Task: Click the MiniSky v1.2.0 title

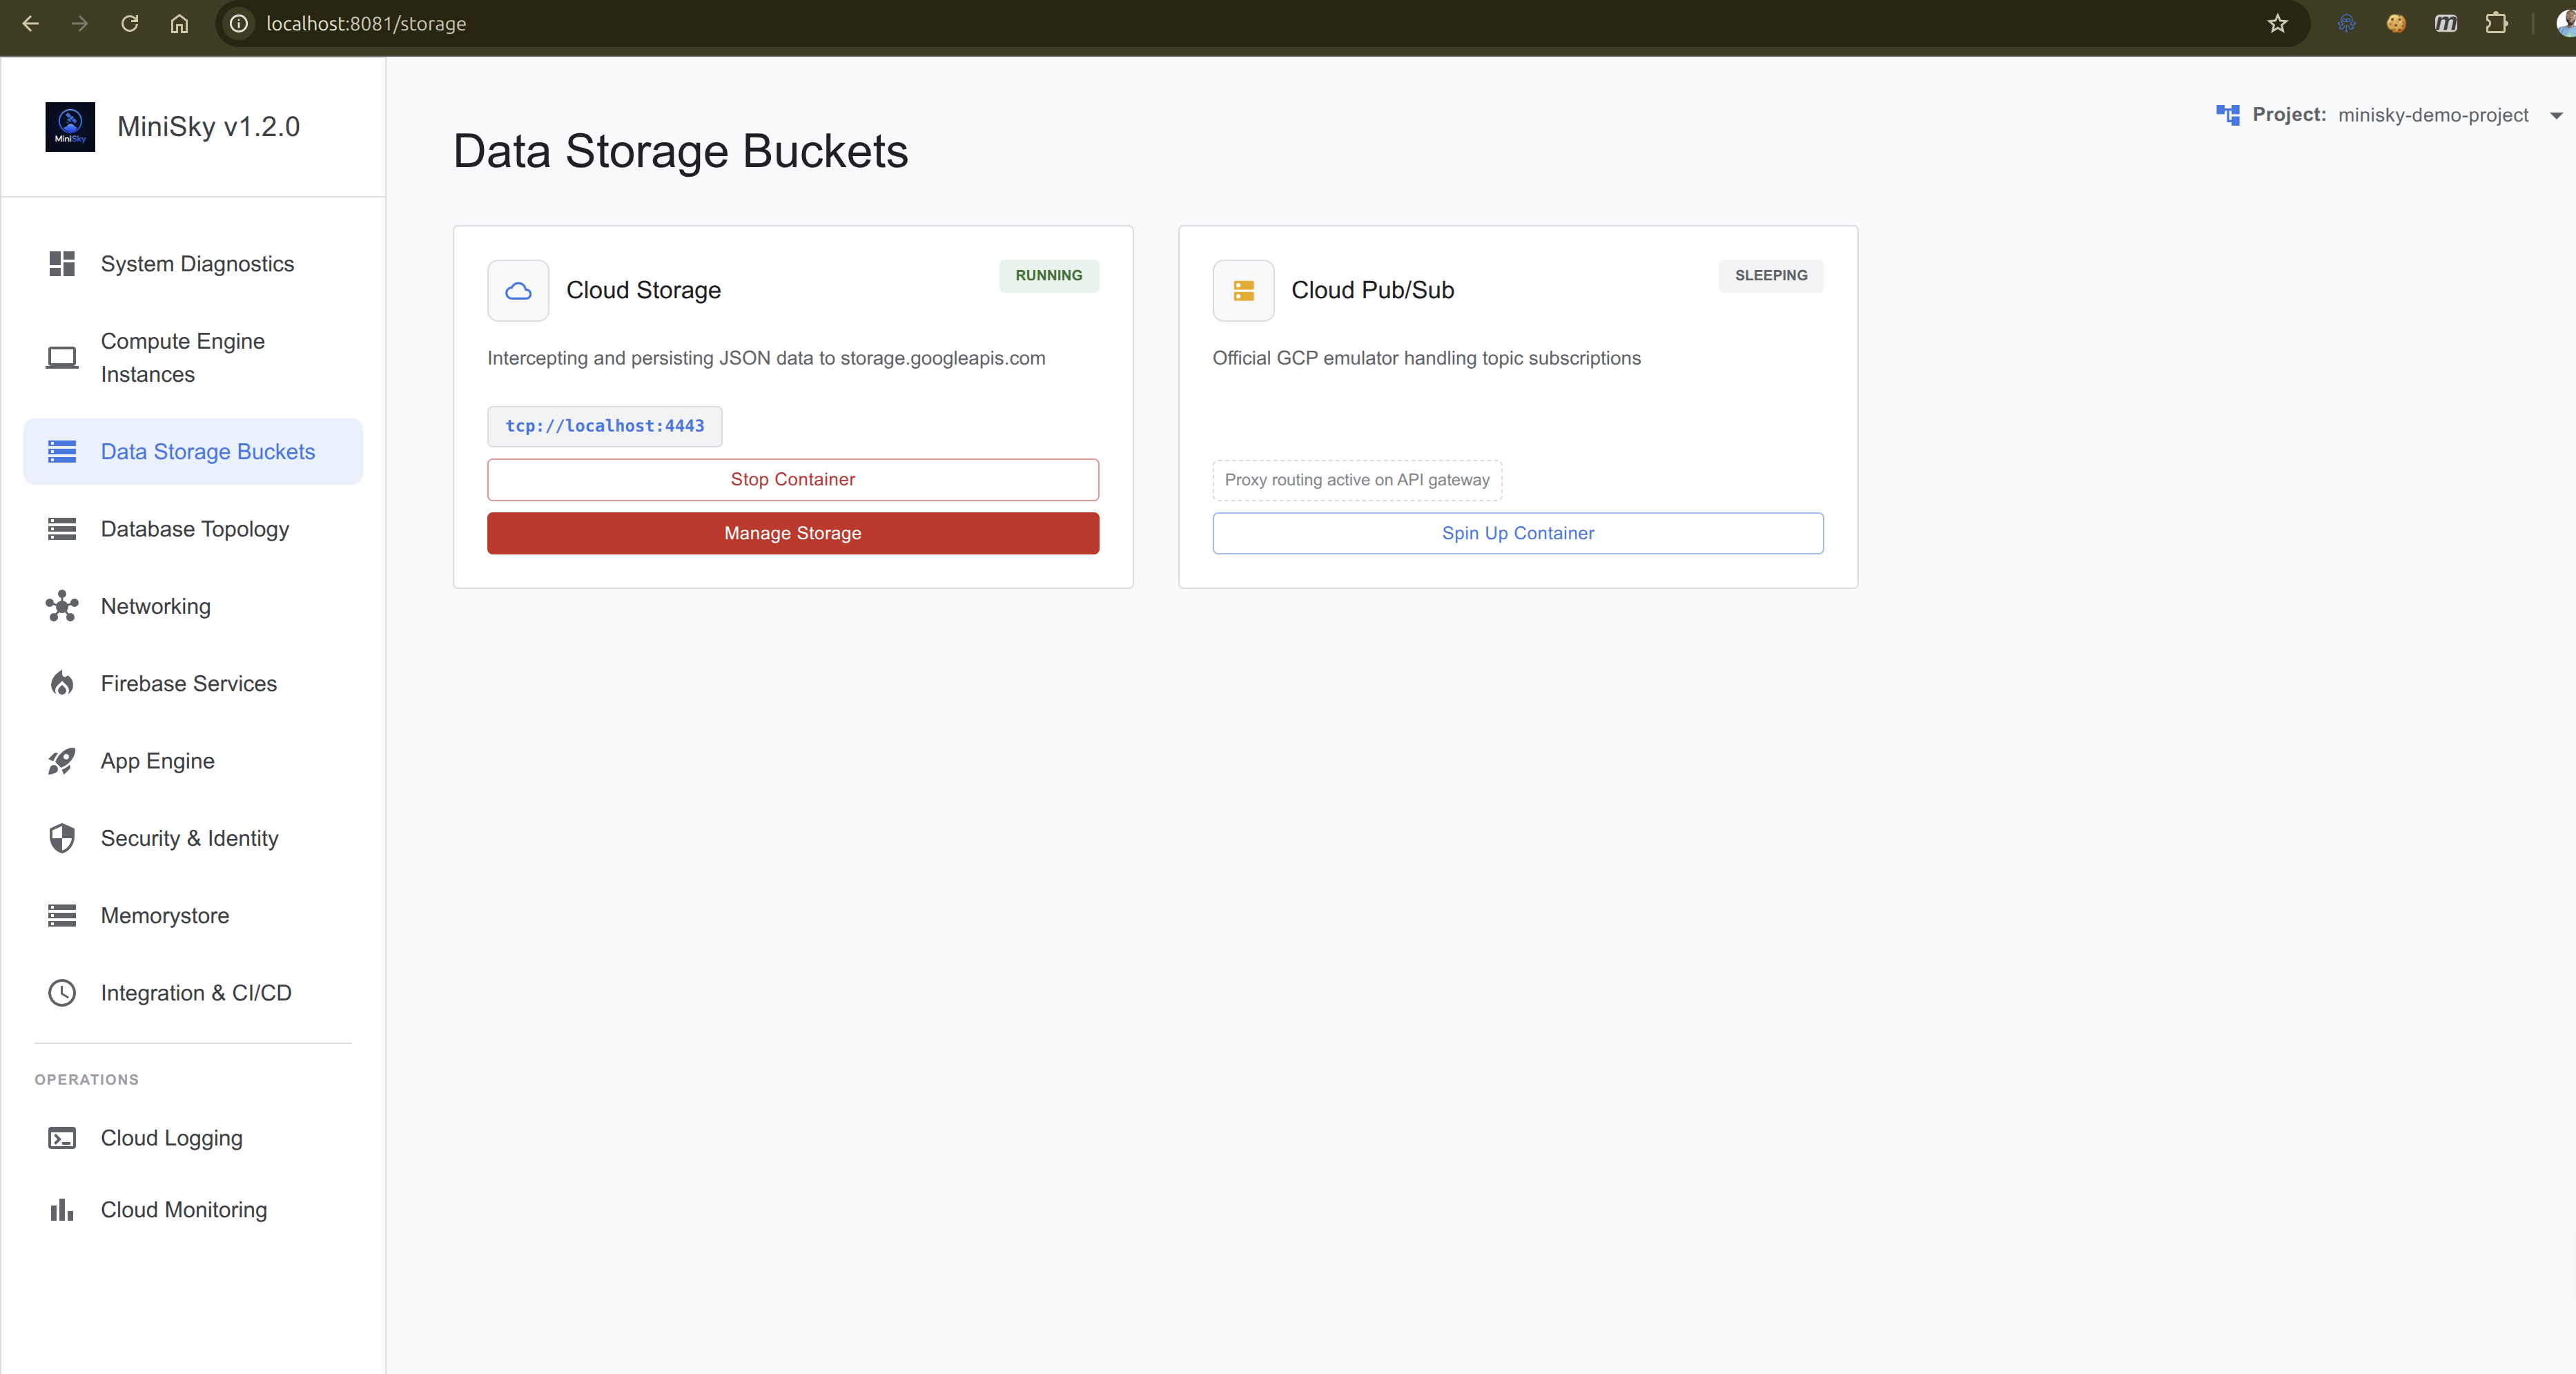Action: click(208, 127)
